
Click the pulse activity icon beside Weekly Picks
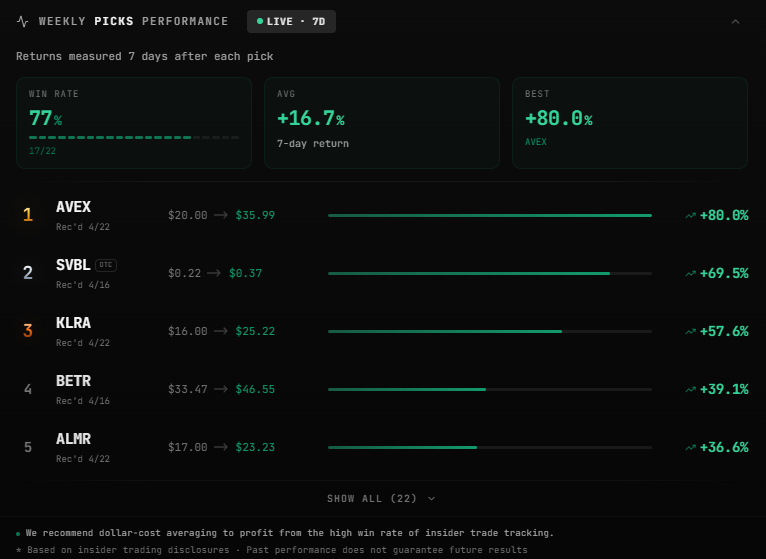[22, 22]
